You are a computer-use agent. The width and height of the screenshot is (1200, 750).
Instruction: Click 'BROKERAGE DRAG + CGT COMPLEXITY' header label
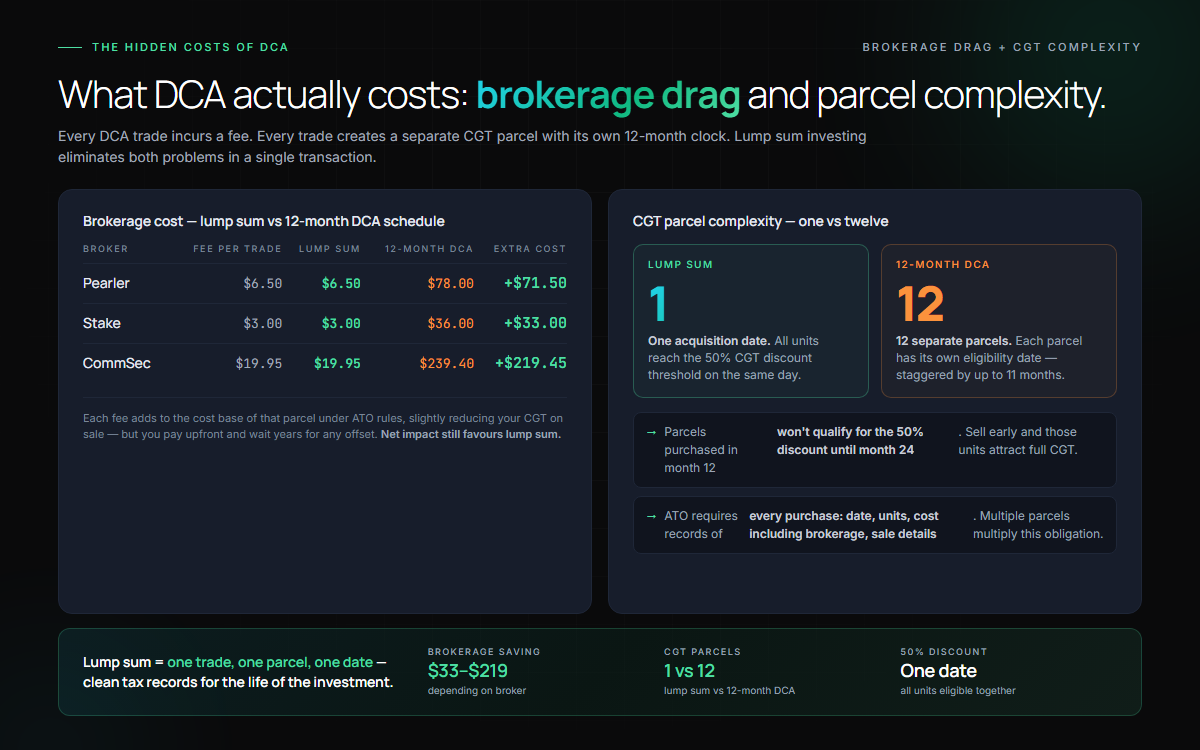click(x=1001, y=47)
